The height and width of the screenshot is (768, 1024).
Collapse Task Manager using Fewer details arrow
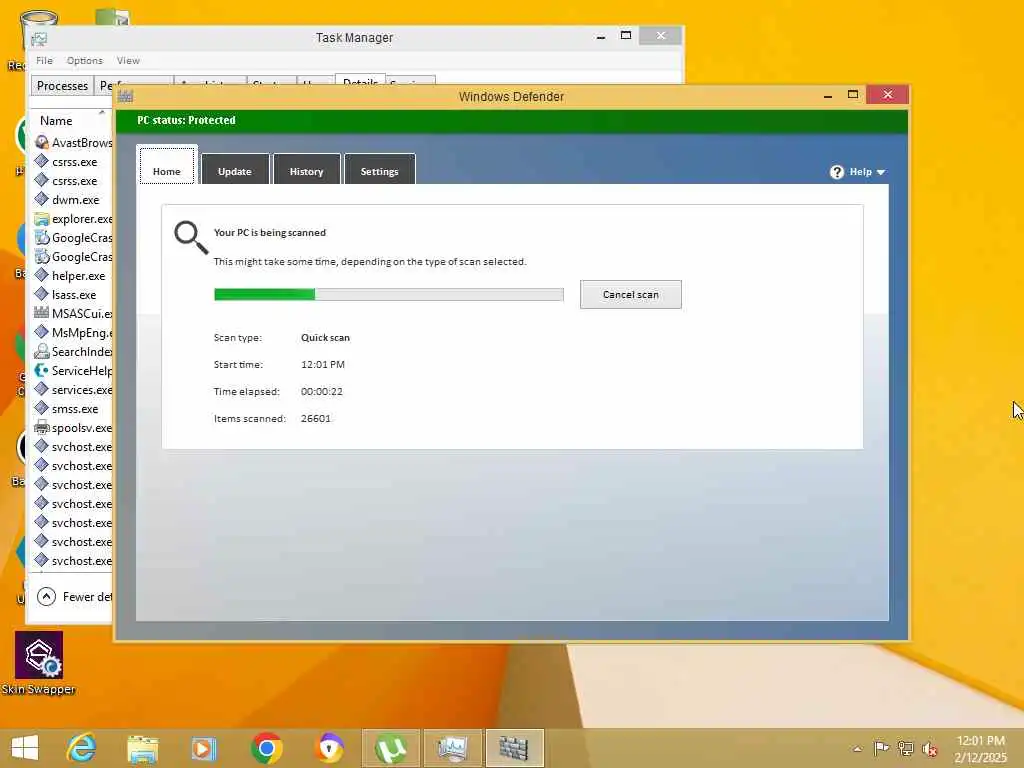pyautogui.click(x=46, y=596)
